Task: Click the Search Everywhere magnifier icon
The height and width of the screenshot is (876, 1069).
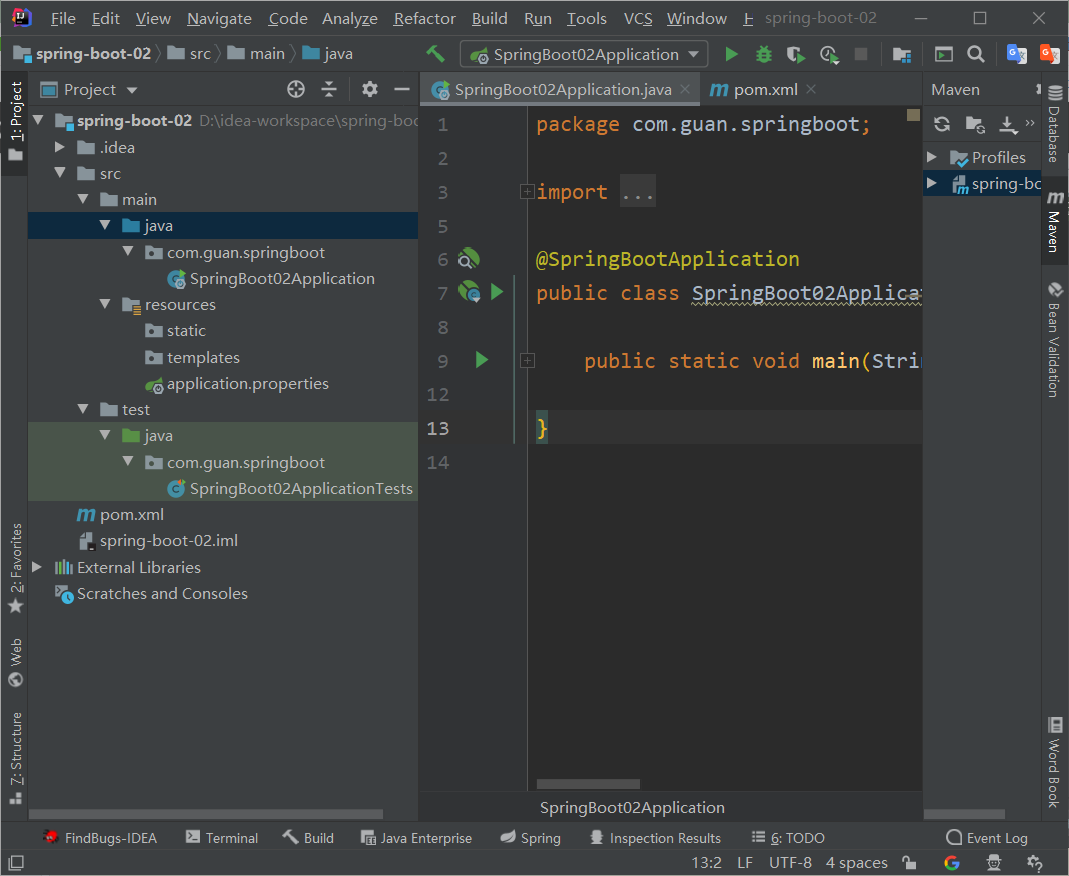Action: 976,54
